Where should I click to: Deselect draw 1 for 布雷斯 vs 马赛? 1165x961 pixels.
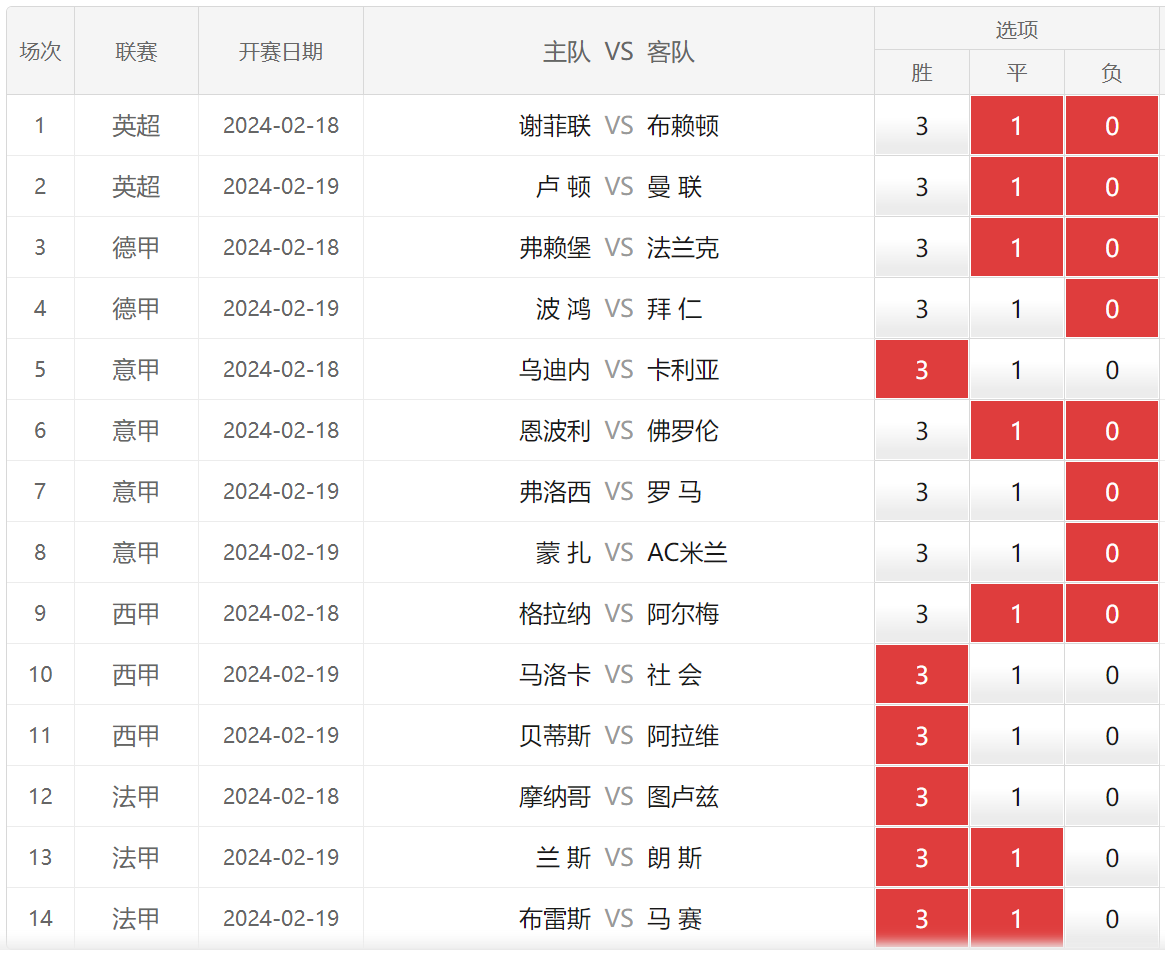[x=1016, y=918]
